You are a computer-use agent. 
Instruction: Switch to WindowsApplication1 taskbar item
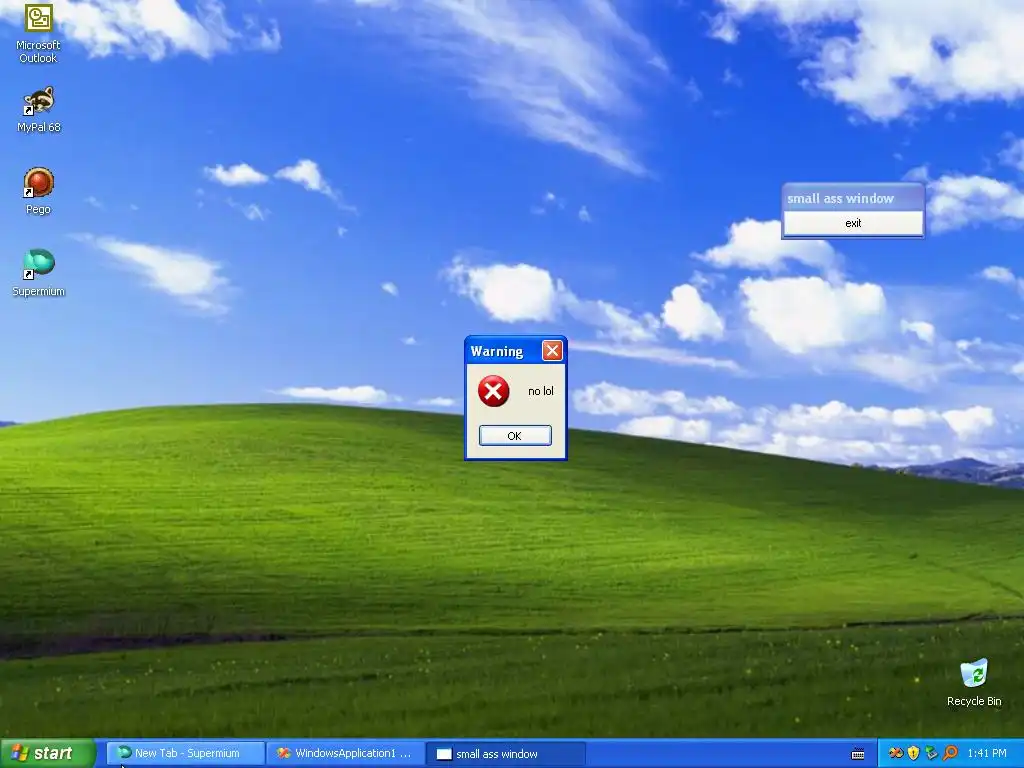click(x=346, y=754)
